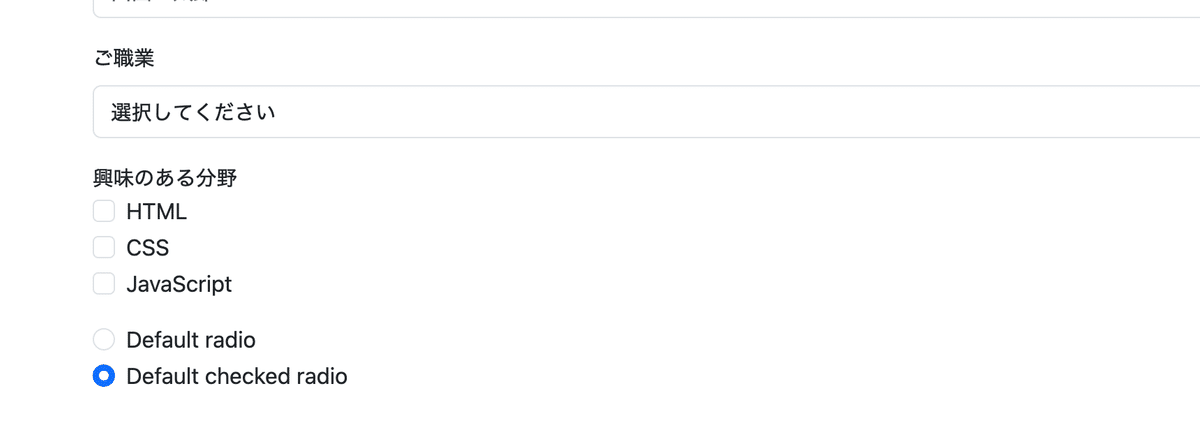Click the 興味のある分野 heading label

pyautogui.click(x=165, y=179)
